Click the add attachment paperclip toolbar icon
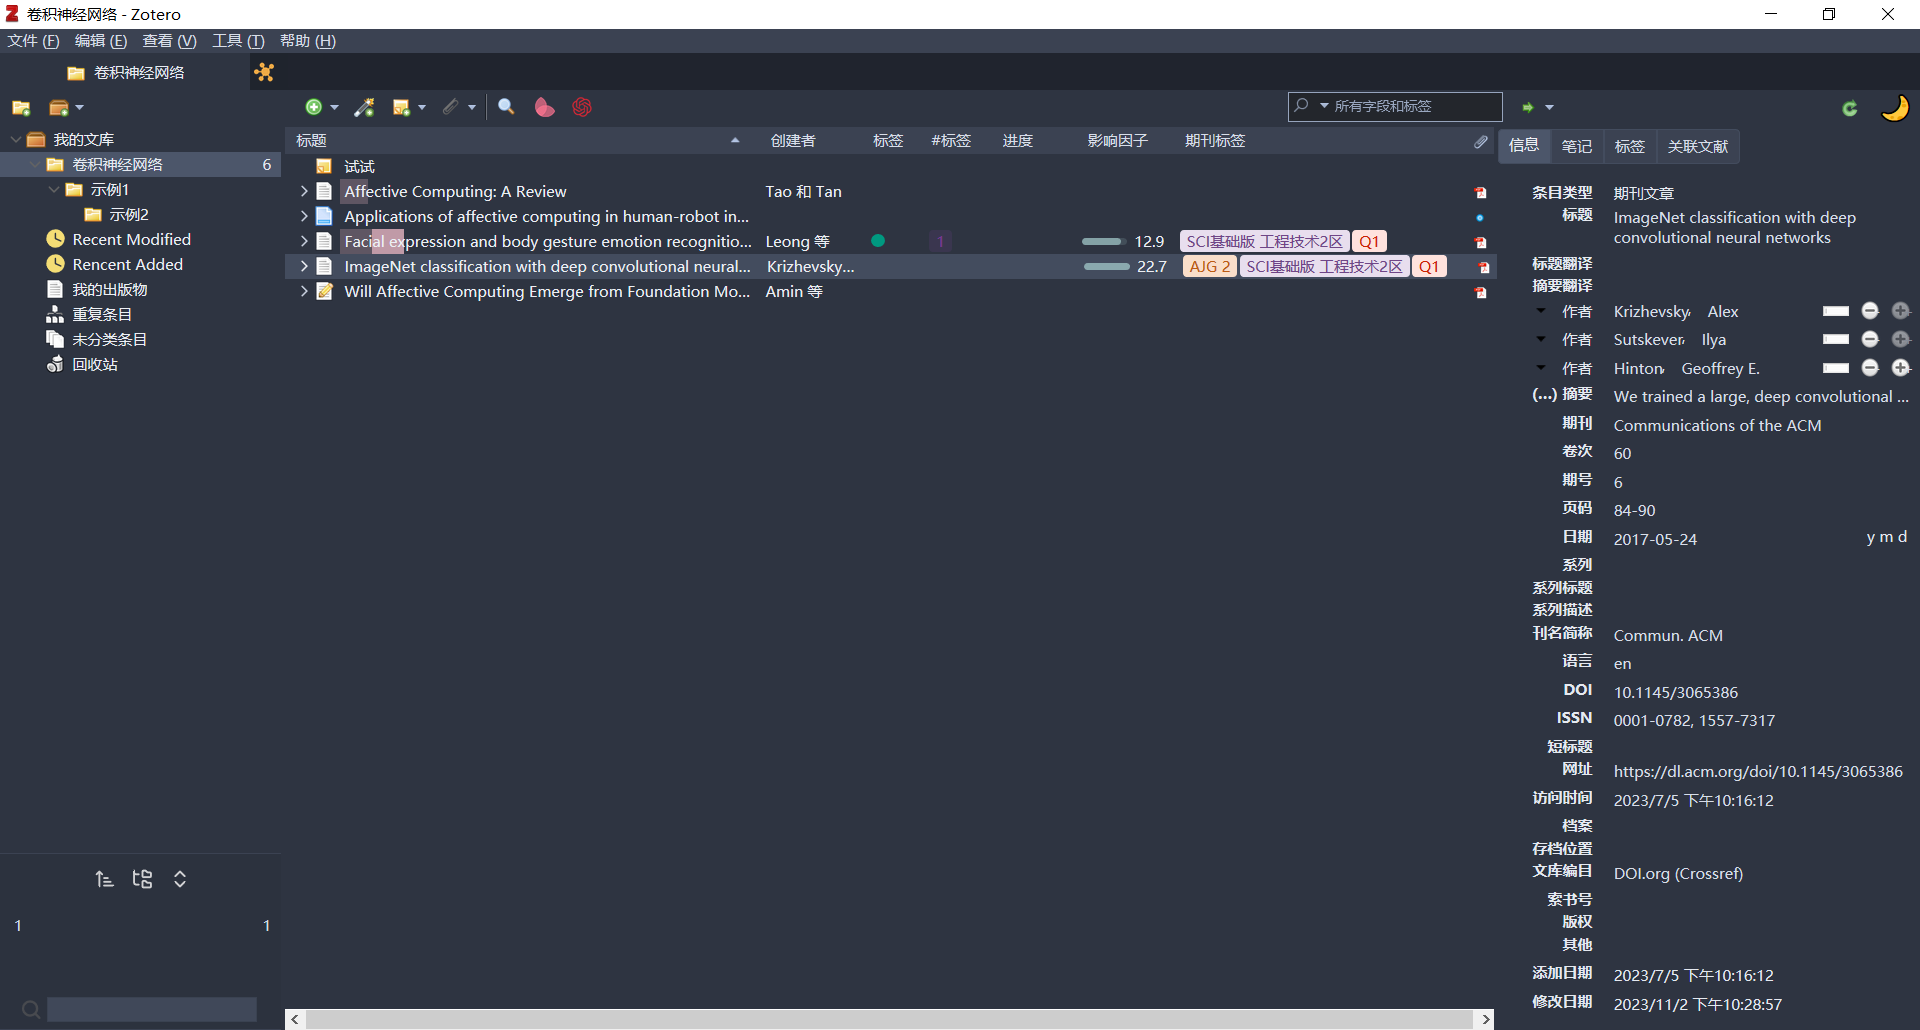 (x=451, y=107)
